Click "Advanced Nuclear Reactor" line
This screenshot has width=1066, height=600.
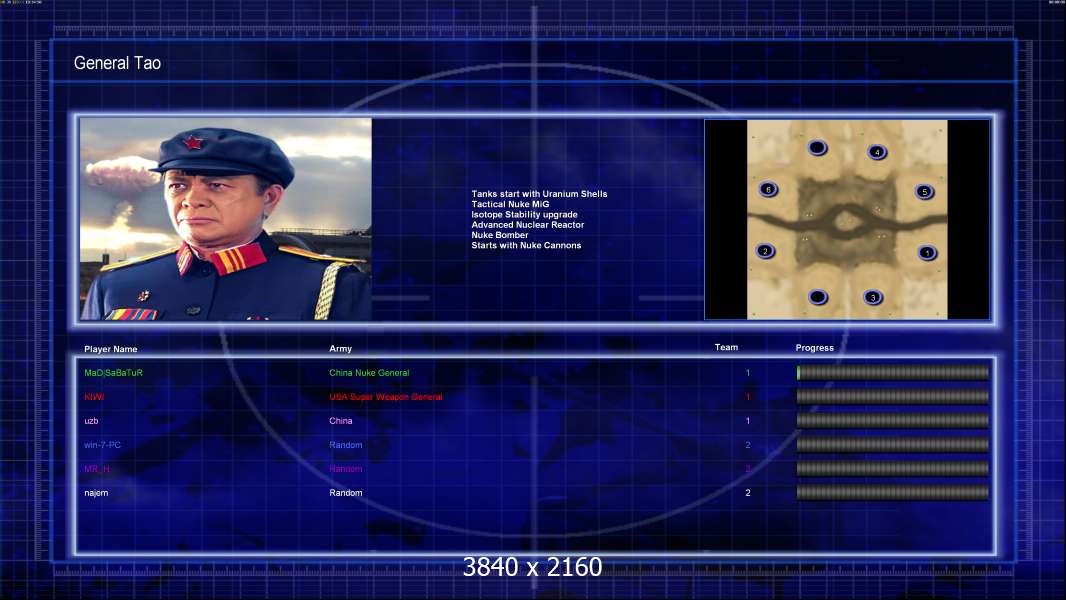[x=528, y=225]
